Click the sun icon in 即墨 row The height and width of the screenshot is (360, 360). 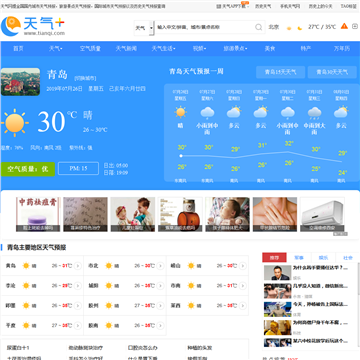click(x=26, y=306)
